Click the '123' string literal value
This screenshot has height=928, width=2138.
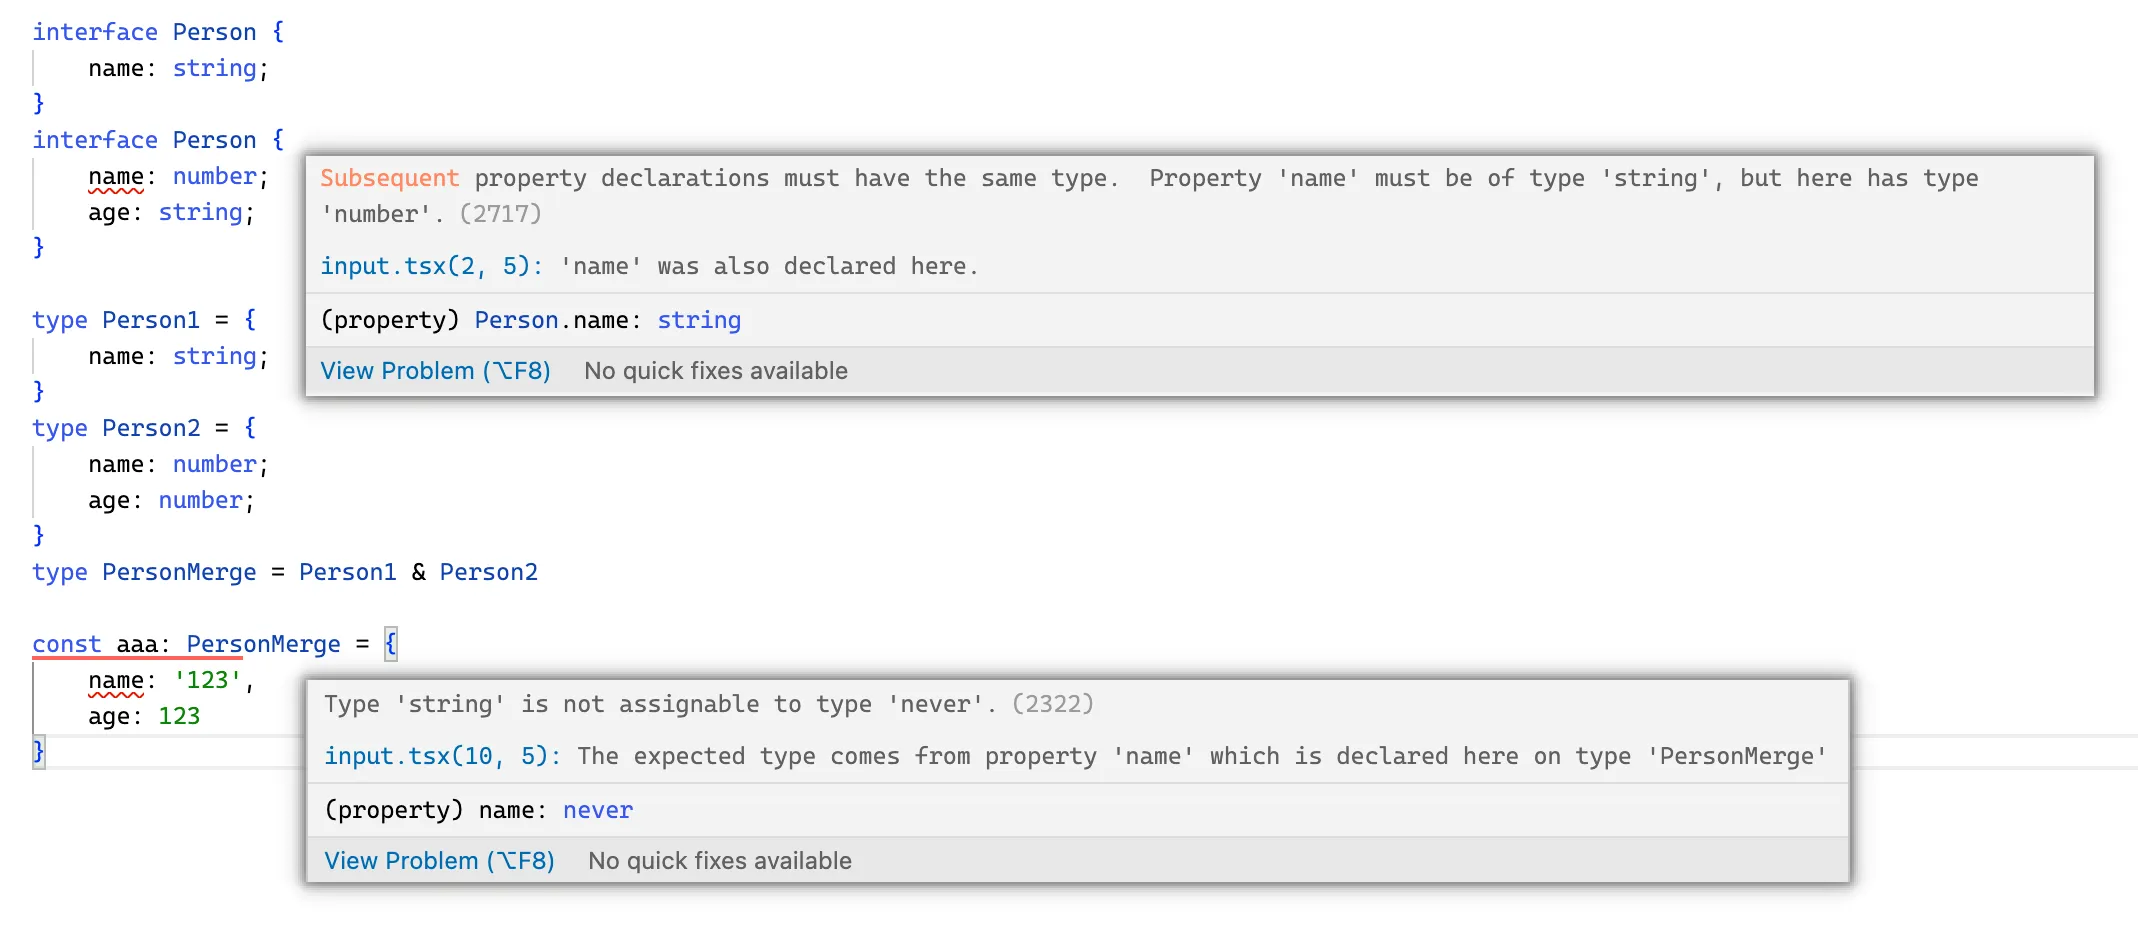tap(207, 681)
